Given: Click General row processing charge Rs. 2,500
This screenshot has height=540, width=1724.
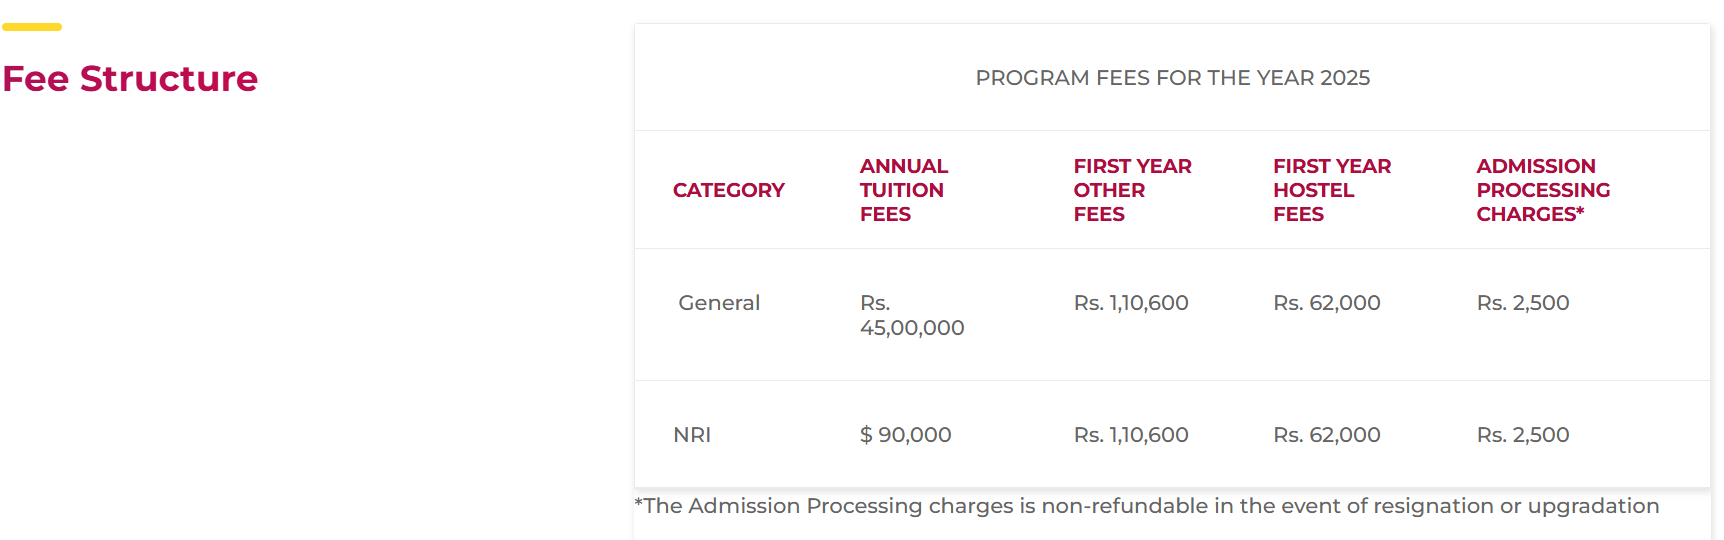Looking at the screenshot, I should tap(1522, 303).
